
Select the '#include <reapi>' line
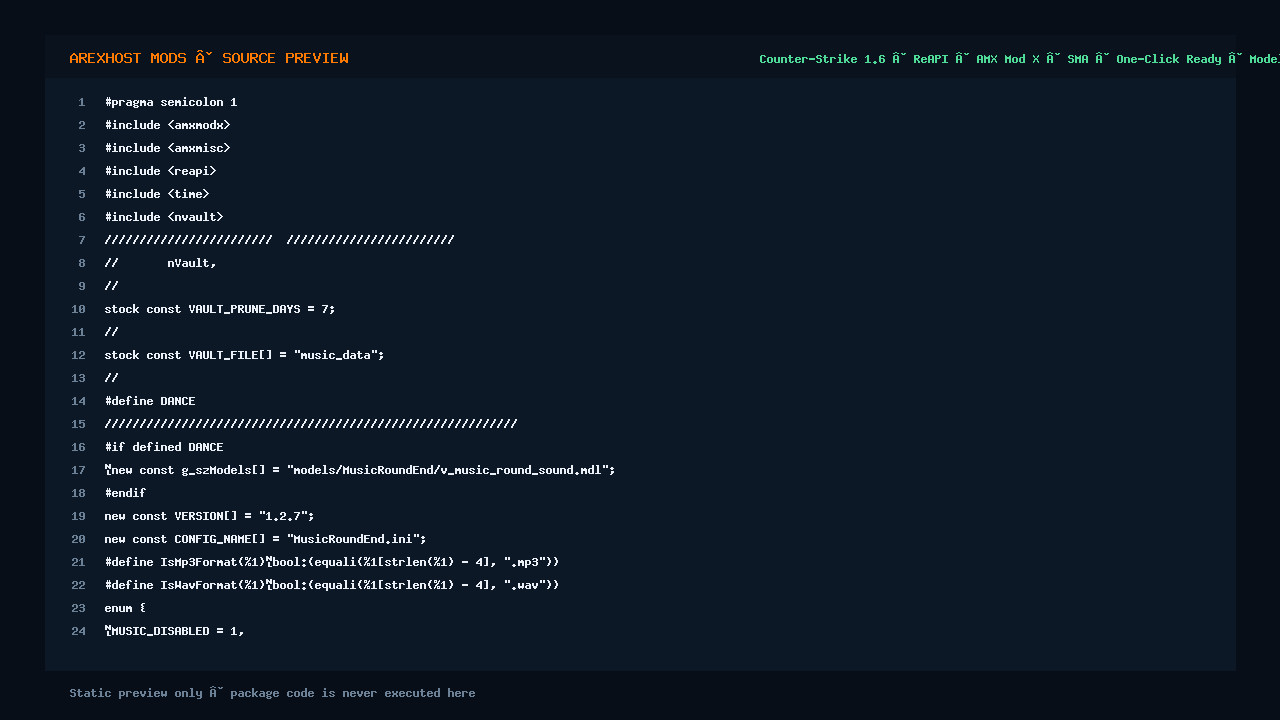tap(160, 171)
